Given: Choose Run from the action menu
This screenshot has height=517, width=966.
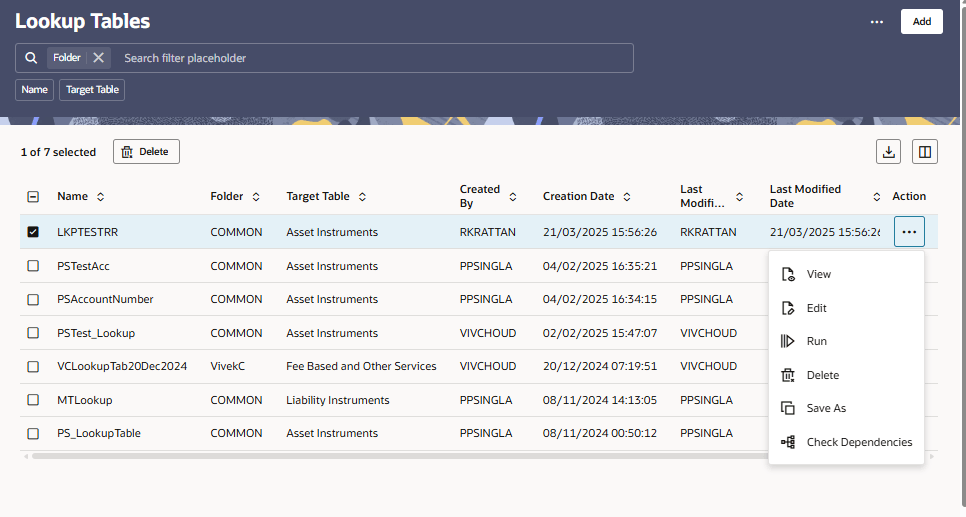Looking at the screenshot, I should point(846,341).
